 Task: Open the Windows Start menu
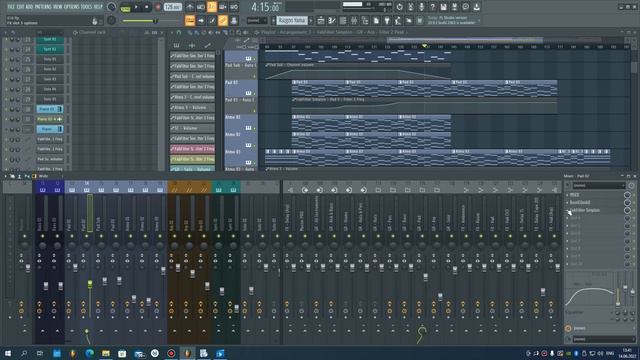(x=8, y=353)
